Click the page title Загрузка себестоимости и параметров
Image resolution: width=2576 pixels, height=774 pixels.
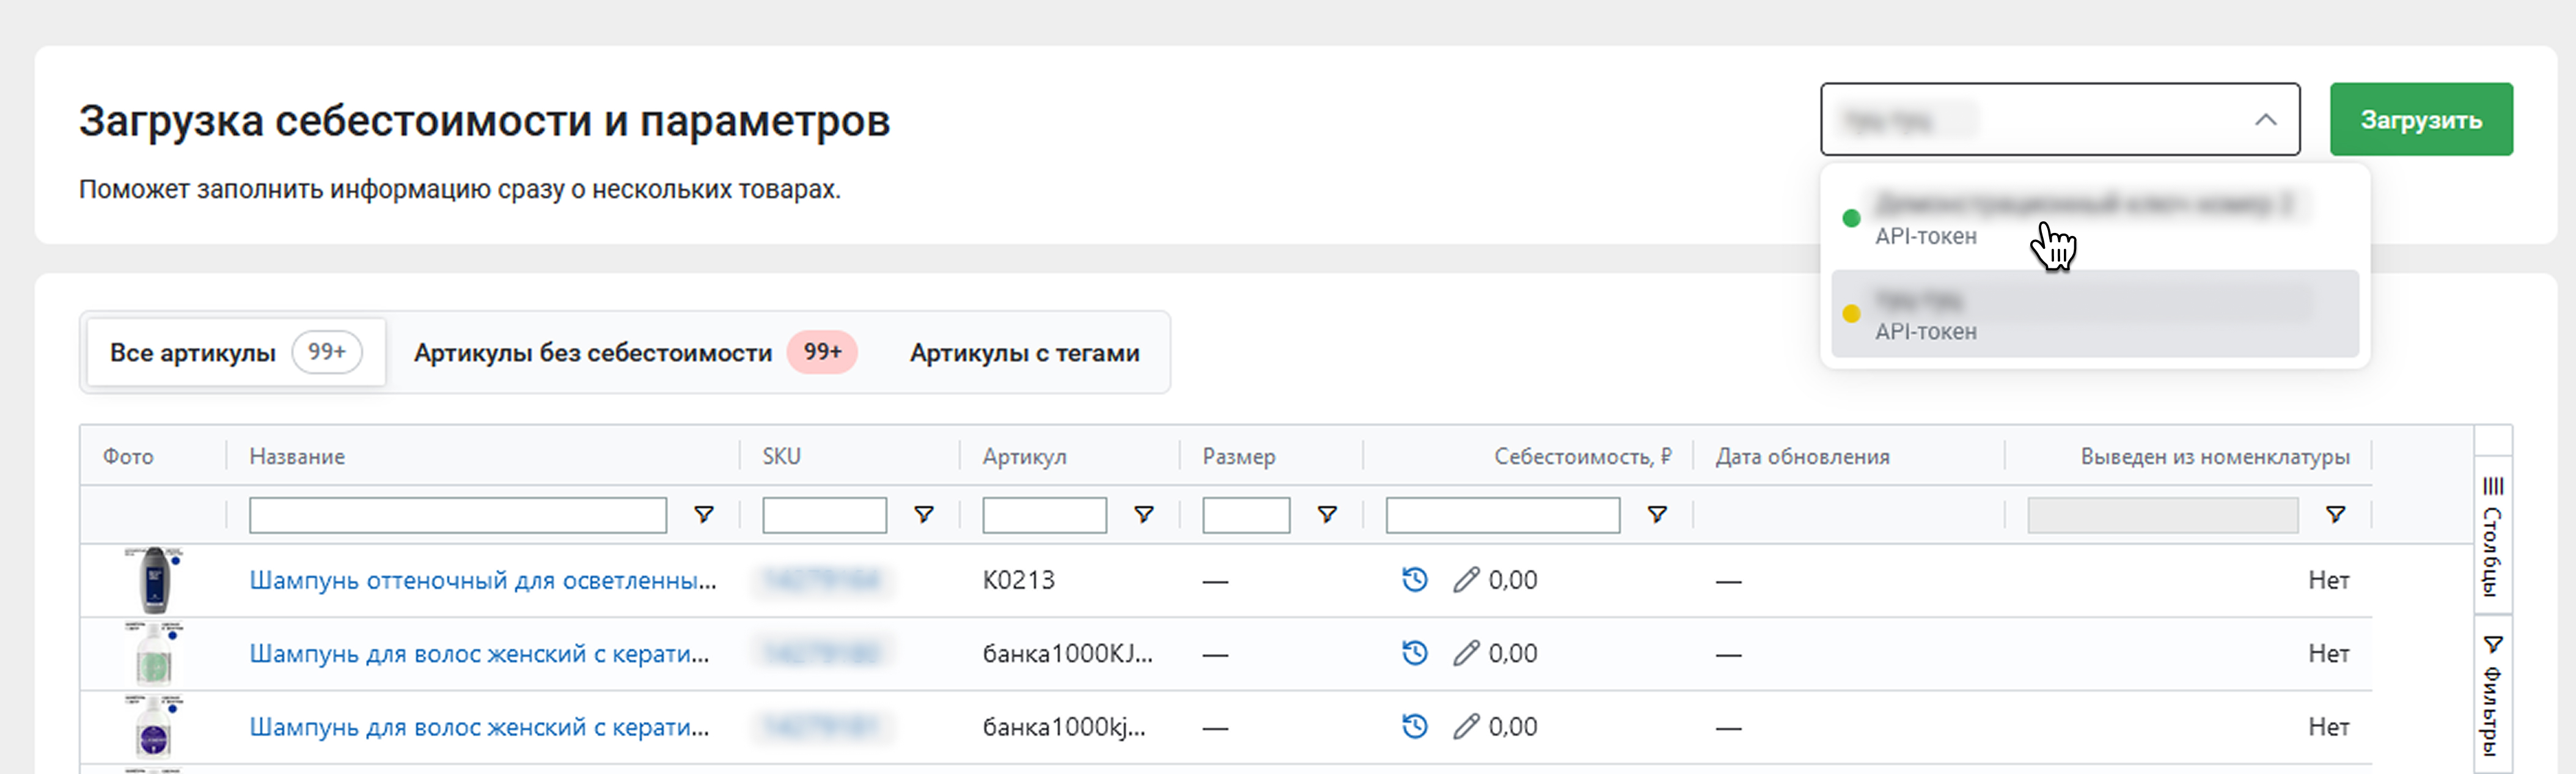click(x=484, y=121)
